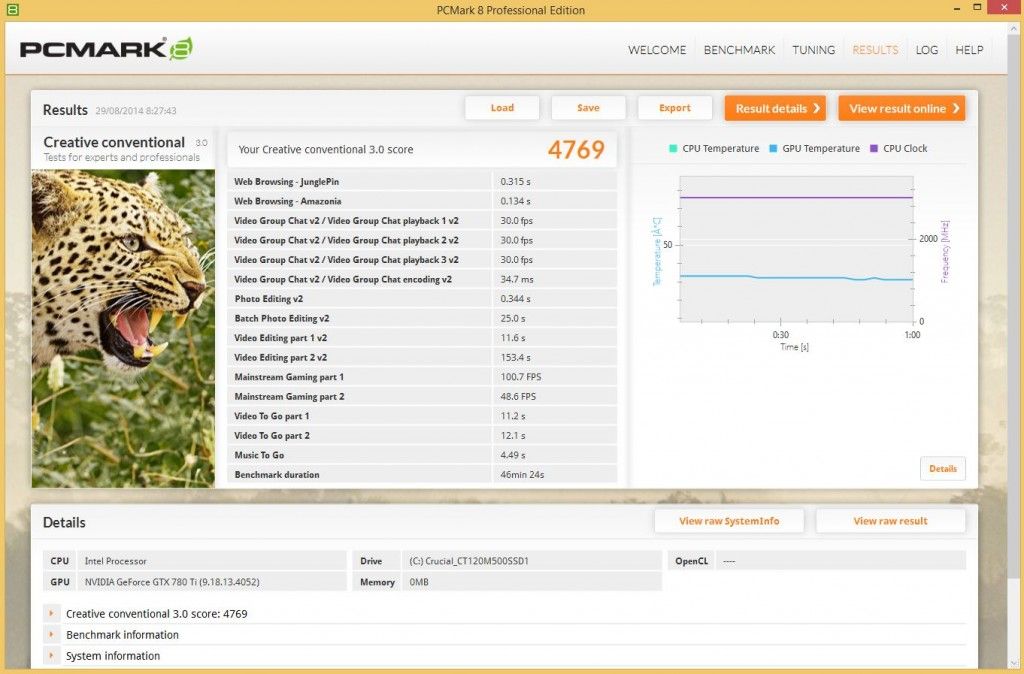The height and width of the screenshot is (674, 1024).
Task: Click the GPU Temperature legend swatch
Action: (773, 148)
